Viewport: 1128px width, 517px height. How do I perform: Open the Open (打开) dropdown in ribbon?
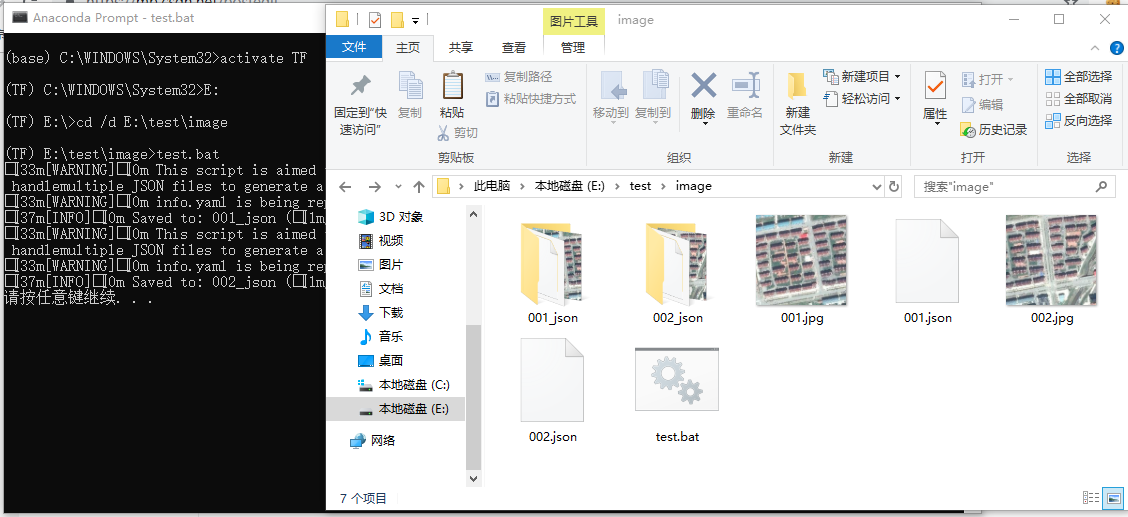987,78
